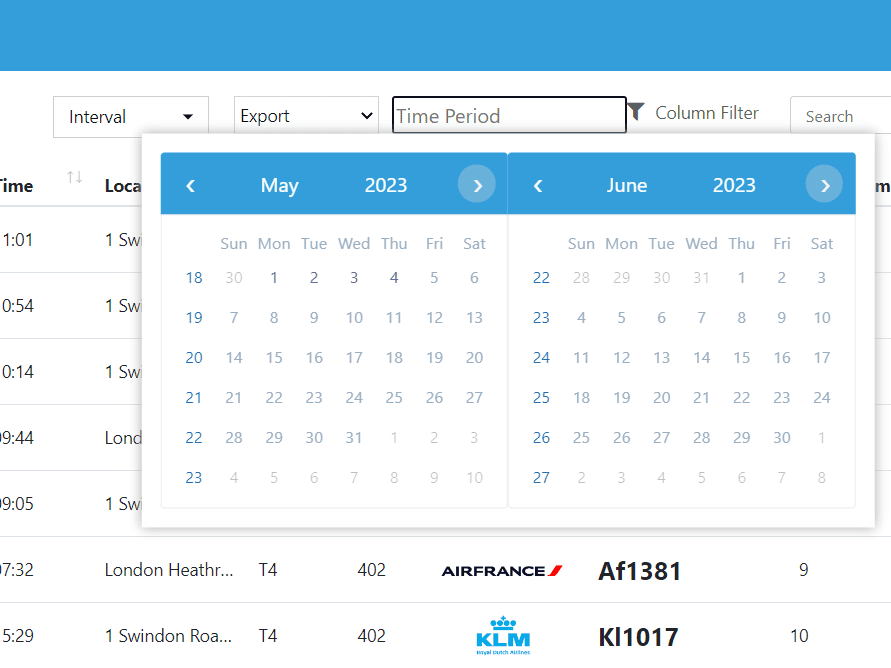Open the May month selector in header
This screenshot has height=668, width=891.
[280, 185]
